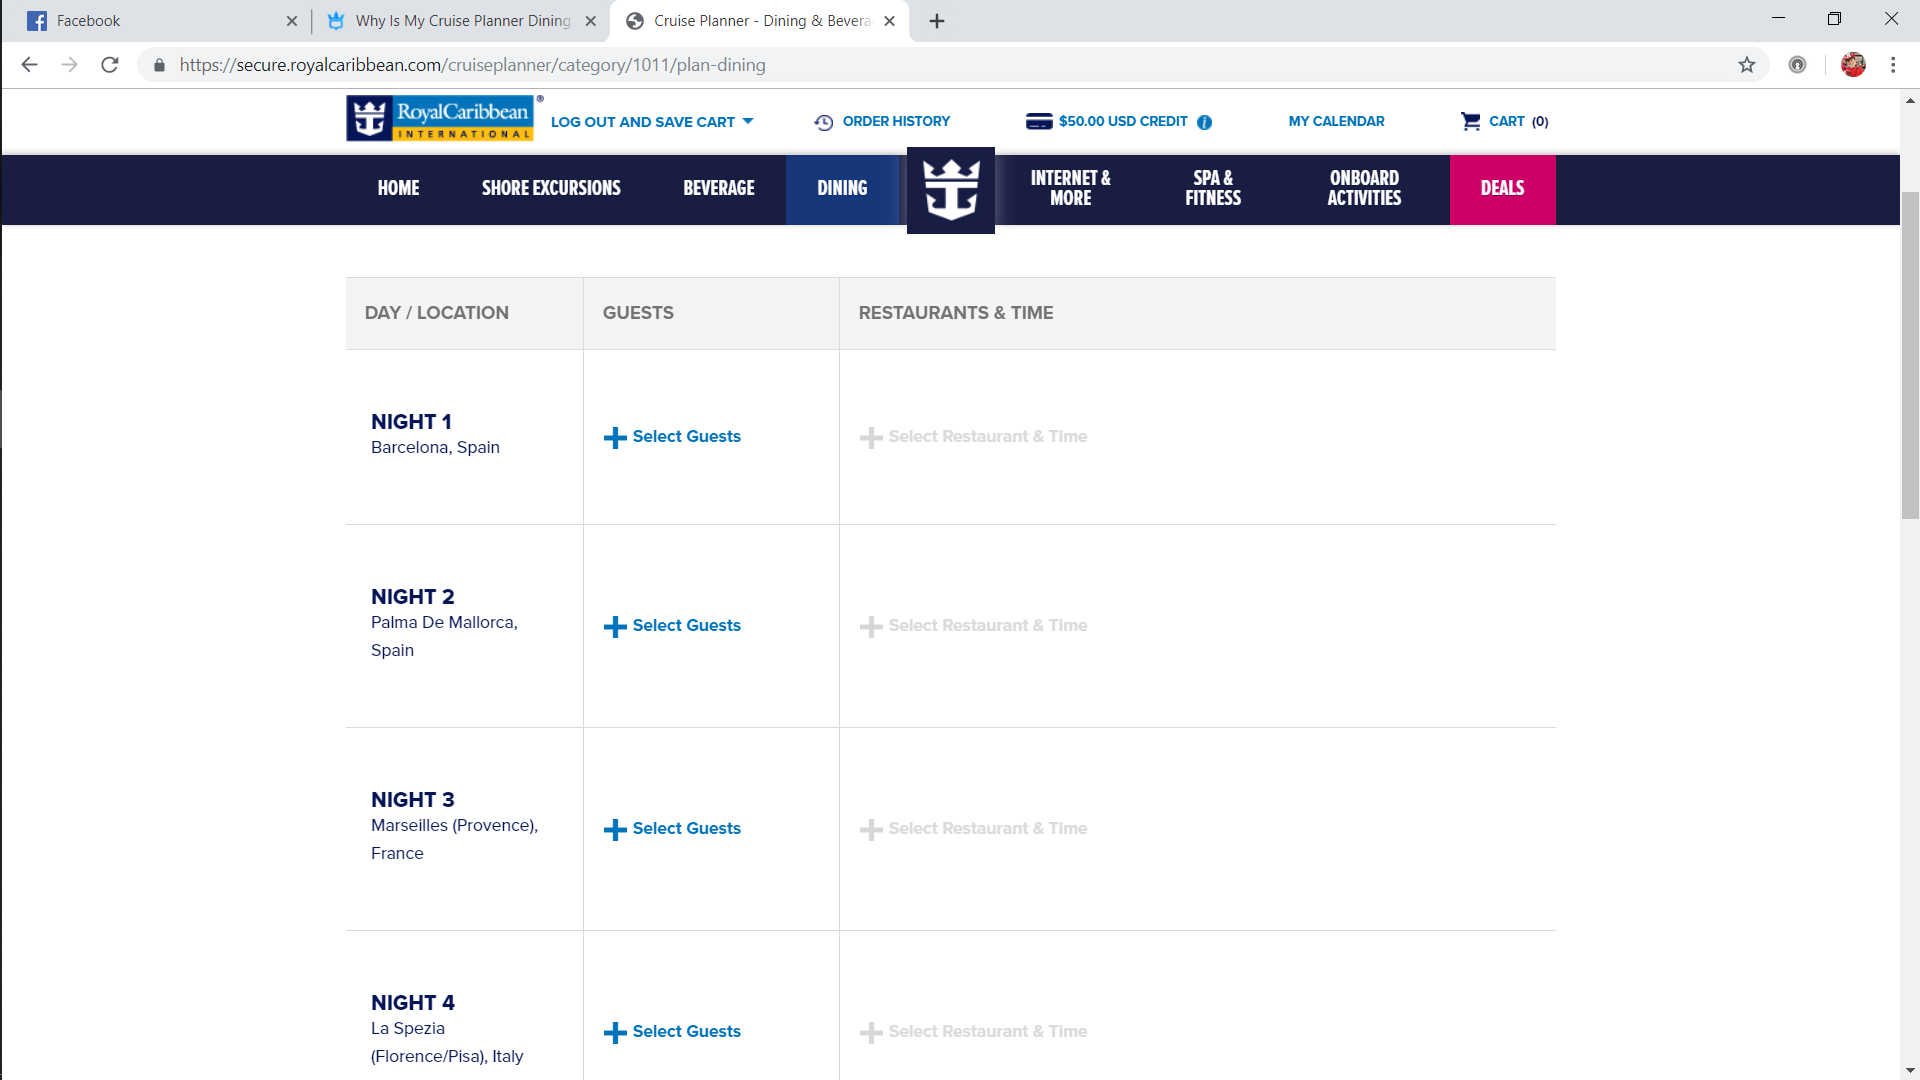Screen dimensions: 1920x1080
Task: Click the grey plus icon for Night 2 restaurant
Action: pos(871,626)
